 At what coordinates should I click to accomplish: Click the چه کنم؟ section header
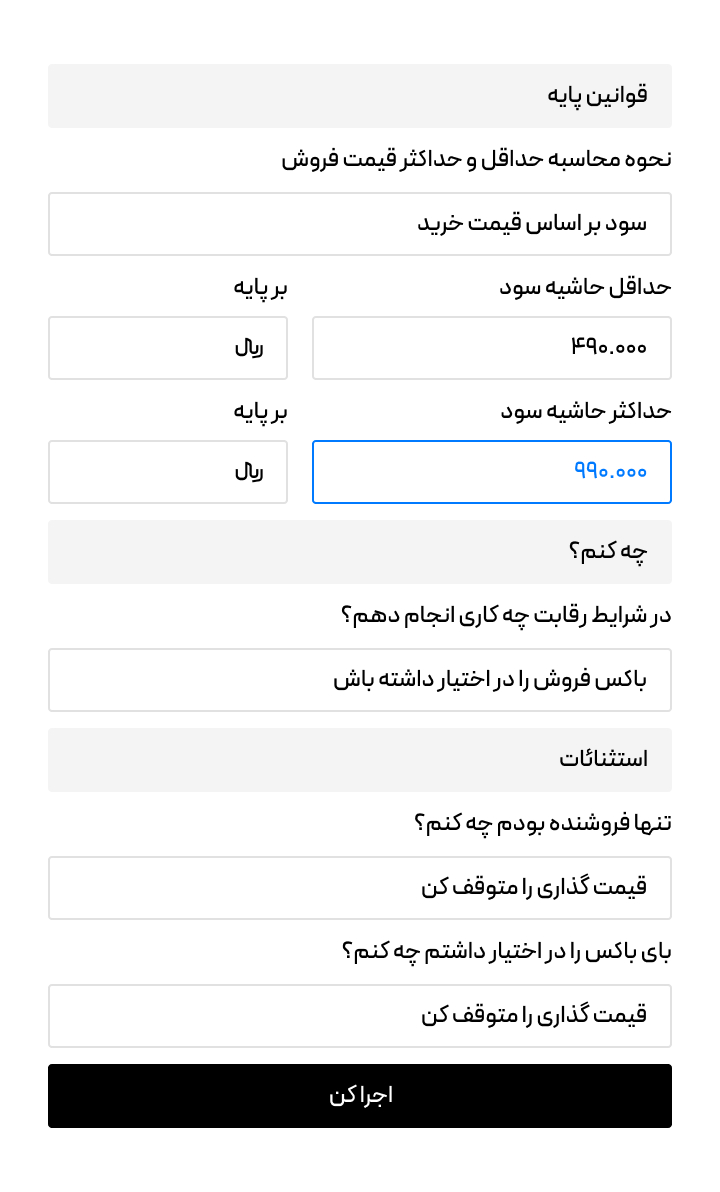coord(360,552)
